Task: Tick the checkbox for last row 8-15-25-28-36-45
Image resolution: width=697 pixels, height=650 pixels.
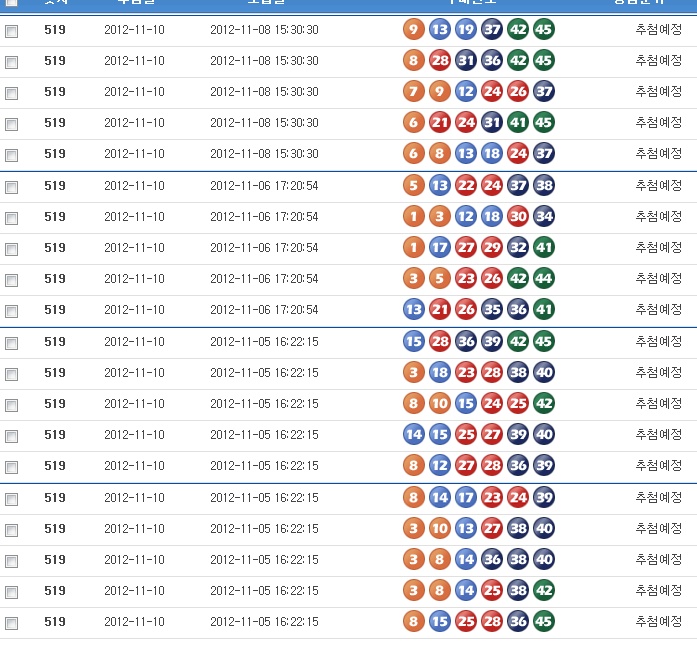Action: click(x=11, y=623)
